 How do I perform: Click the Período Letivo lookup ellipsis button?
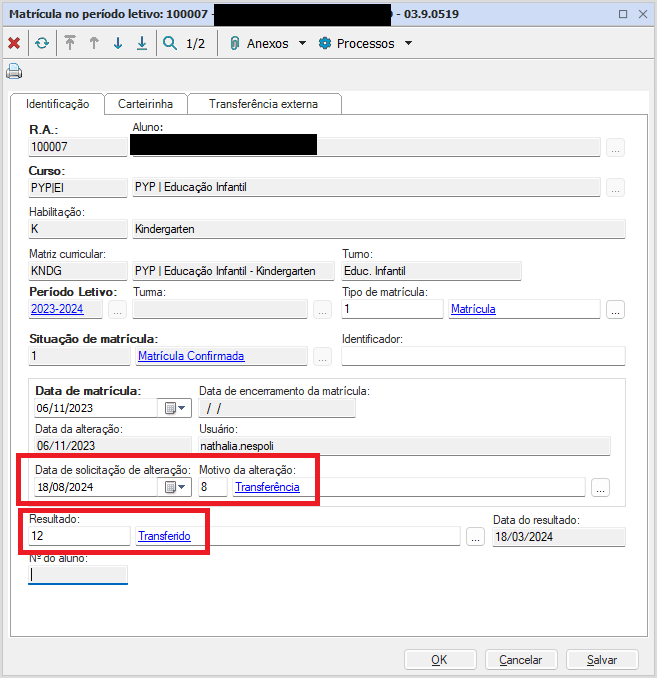point(117,310)
